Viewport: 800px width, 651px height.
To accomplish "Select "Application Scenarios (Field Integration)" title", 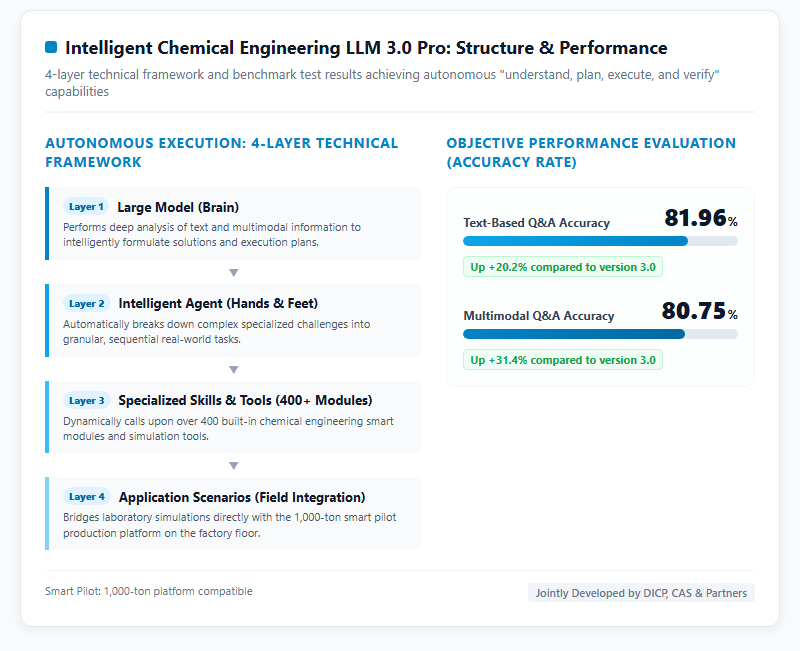I will [x=242, y=497].
